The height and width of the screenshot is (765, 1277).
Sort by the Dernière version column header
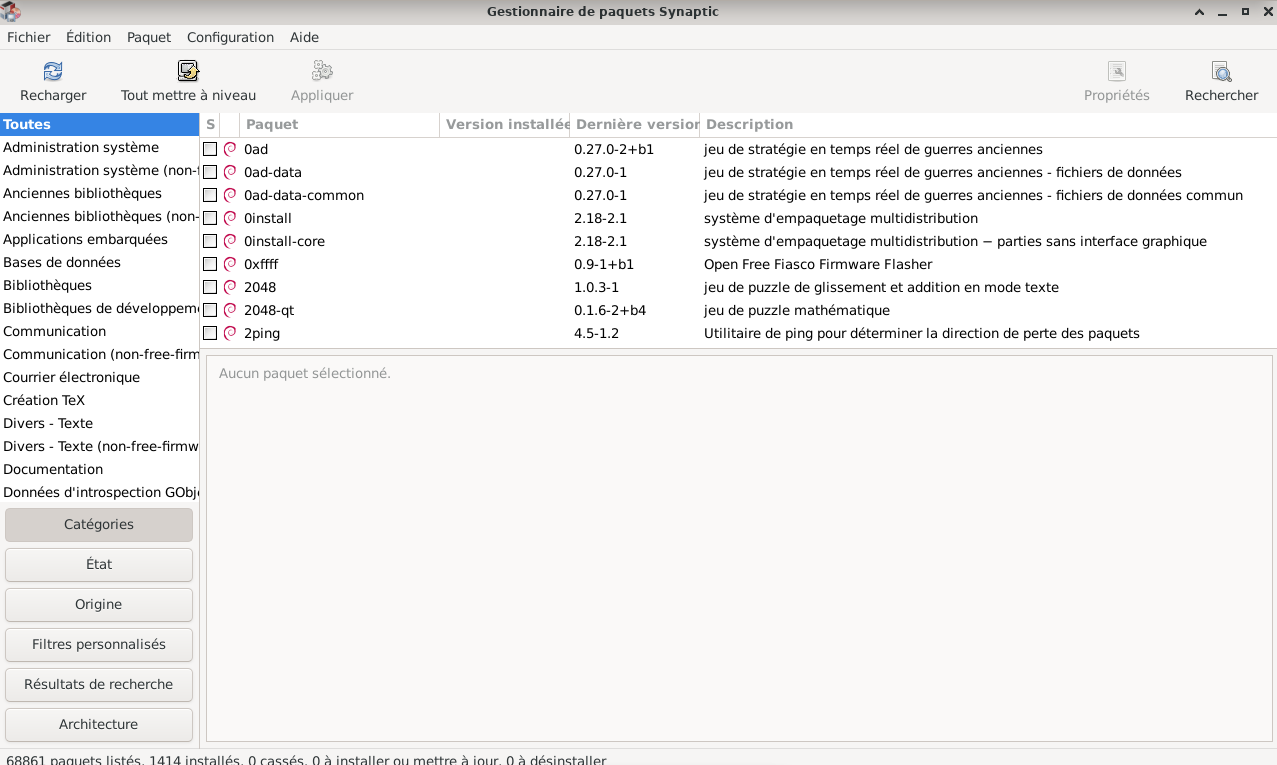pyautogui.click(x=635, y=124)
